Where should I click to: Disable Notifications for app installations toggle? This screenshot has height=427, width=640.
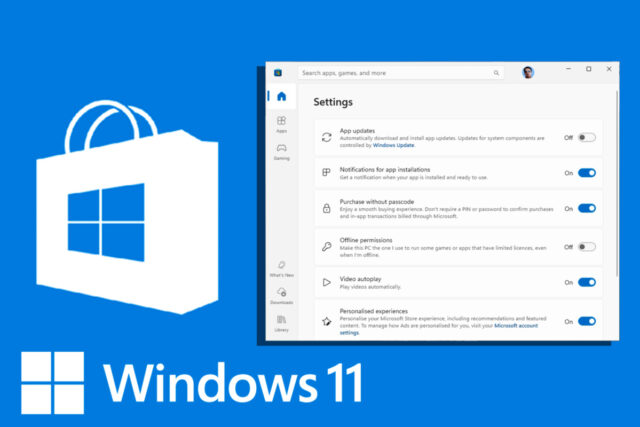point(587,173)
